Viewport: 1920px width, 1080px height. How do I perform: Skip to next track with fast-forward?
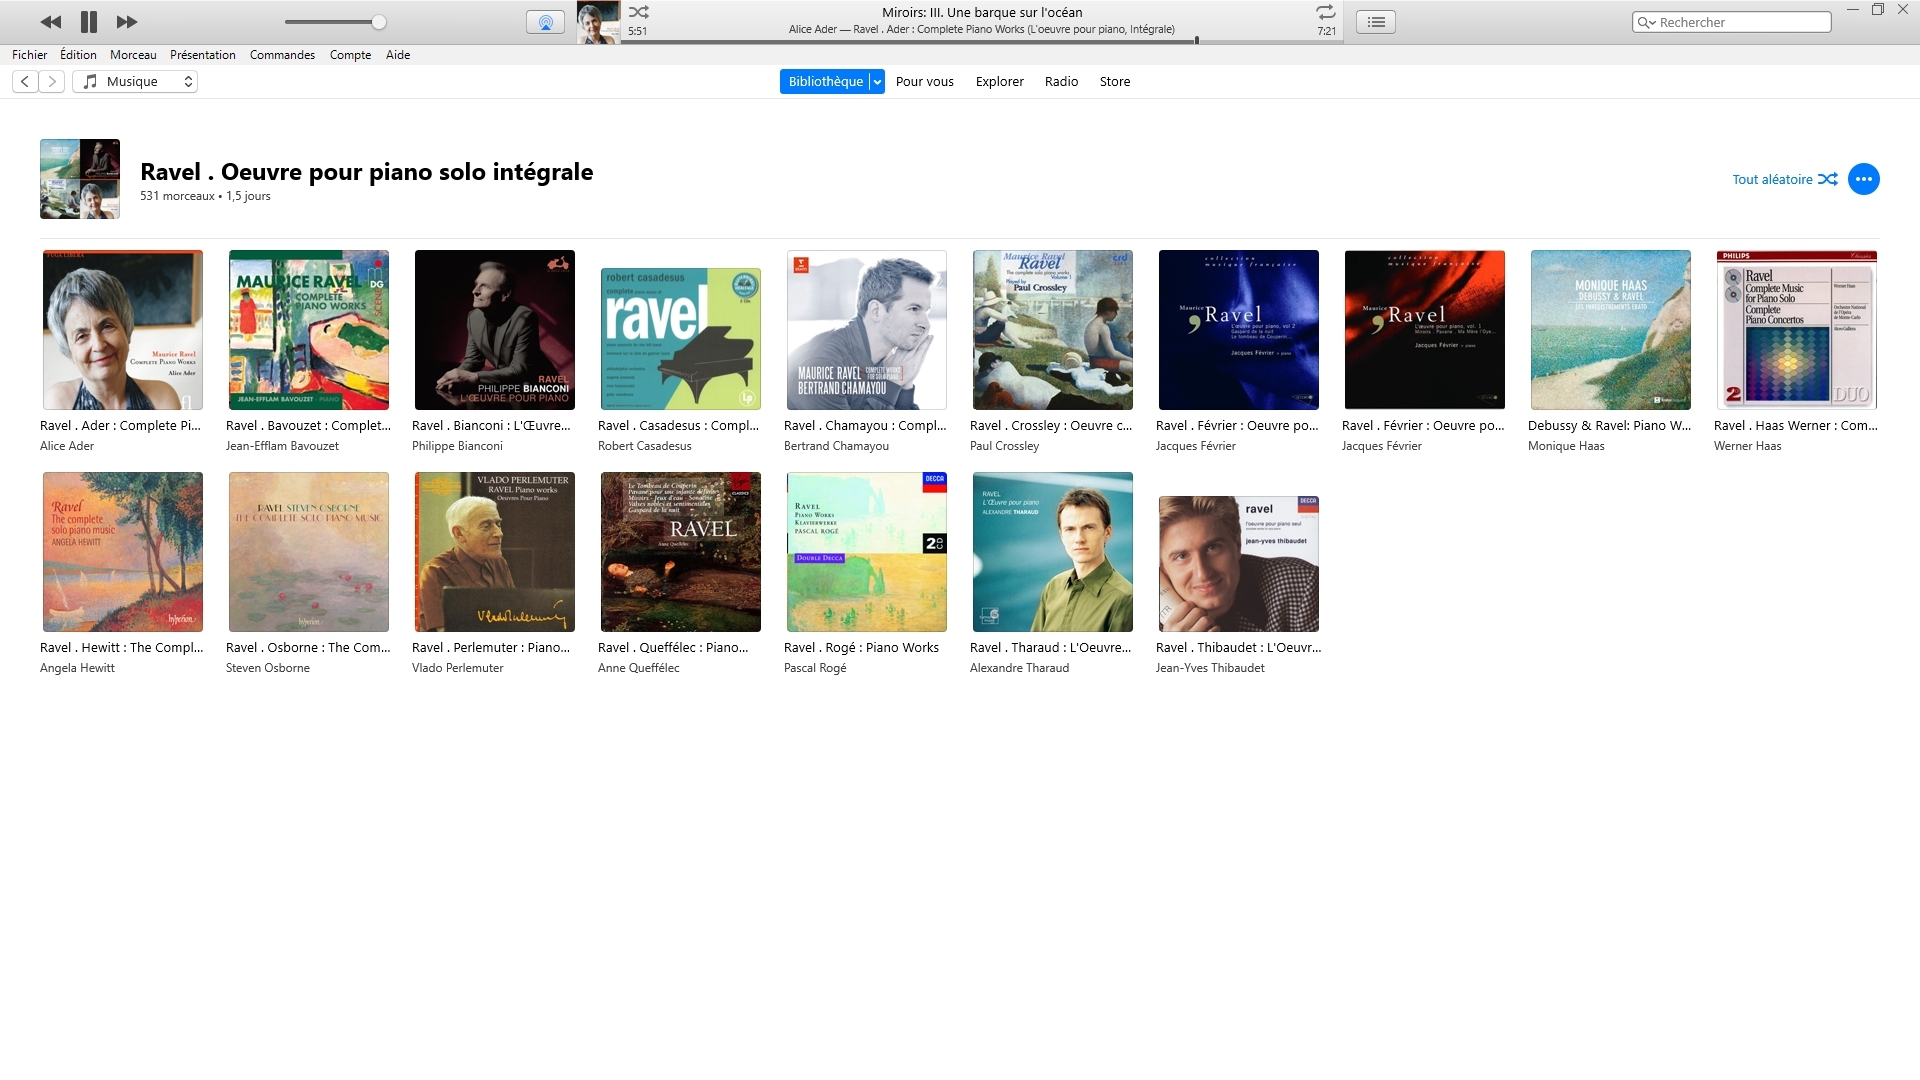pyautogui.click(x=127, y=22)
